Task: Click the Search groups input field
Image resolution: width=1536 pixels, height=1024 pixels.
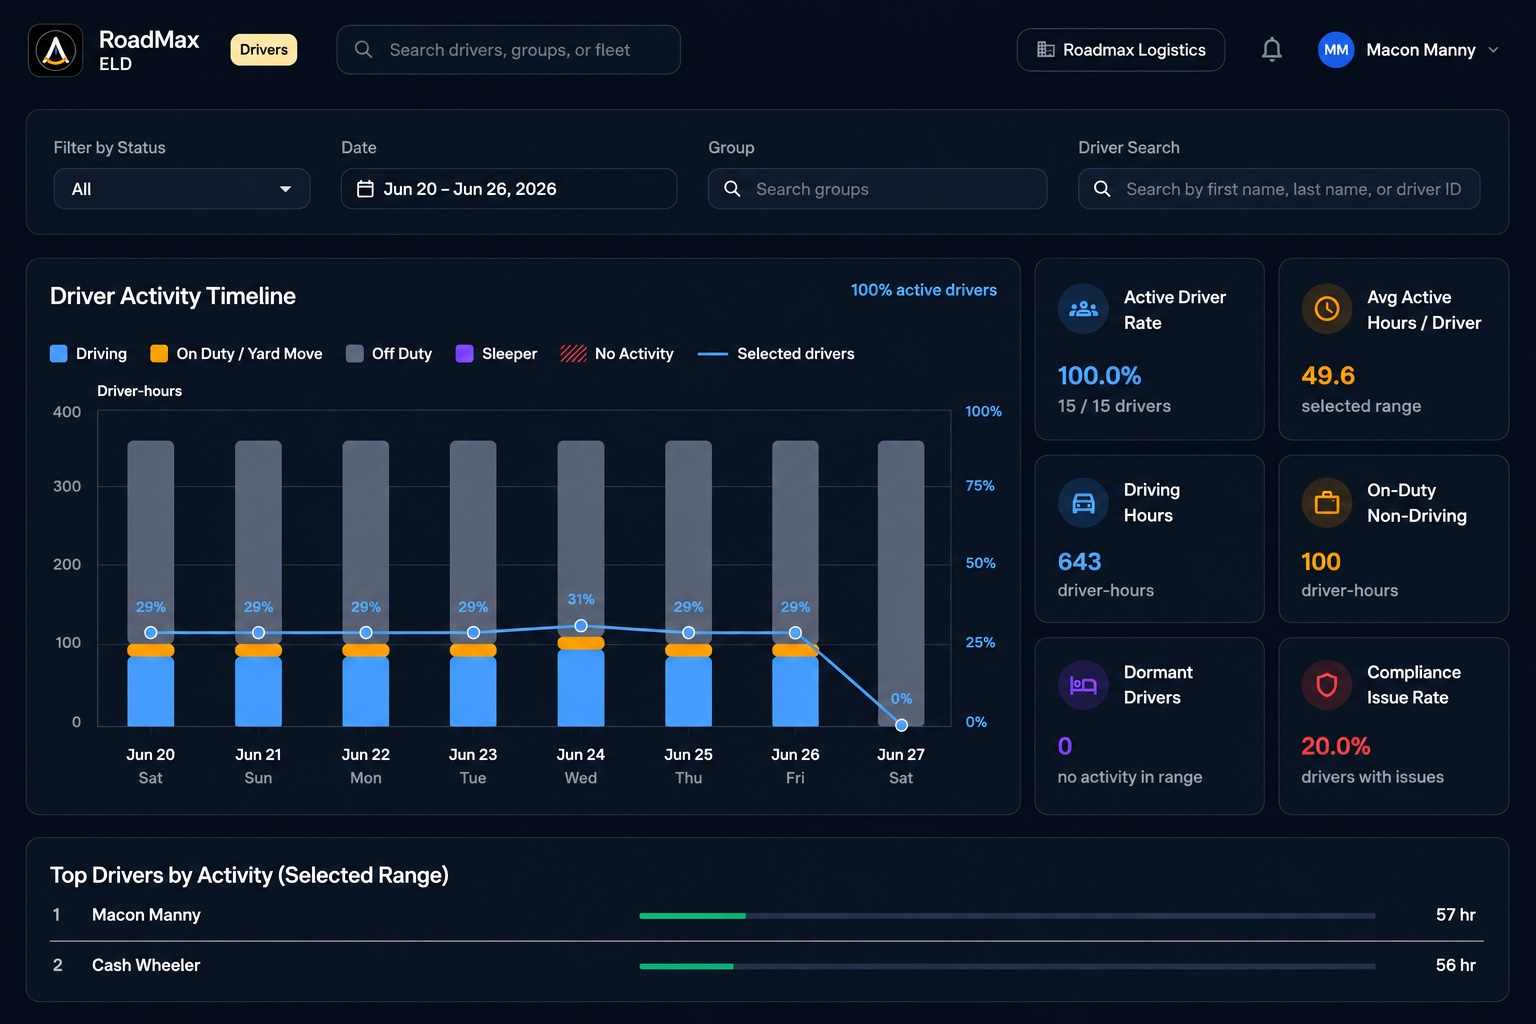Action: coord(878,189)
